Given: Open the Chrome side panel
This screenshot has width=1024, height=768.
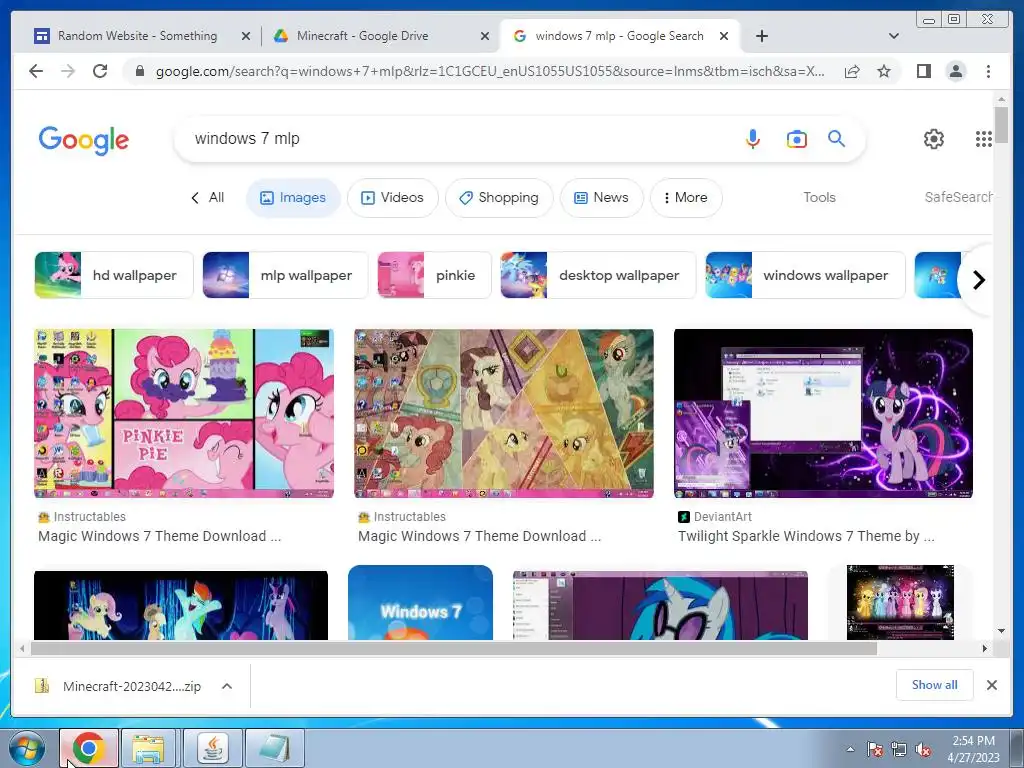Looking at the screenshot, I should coord(923,71).
